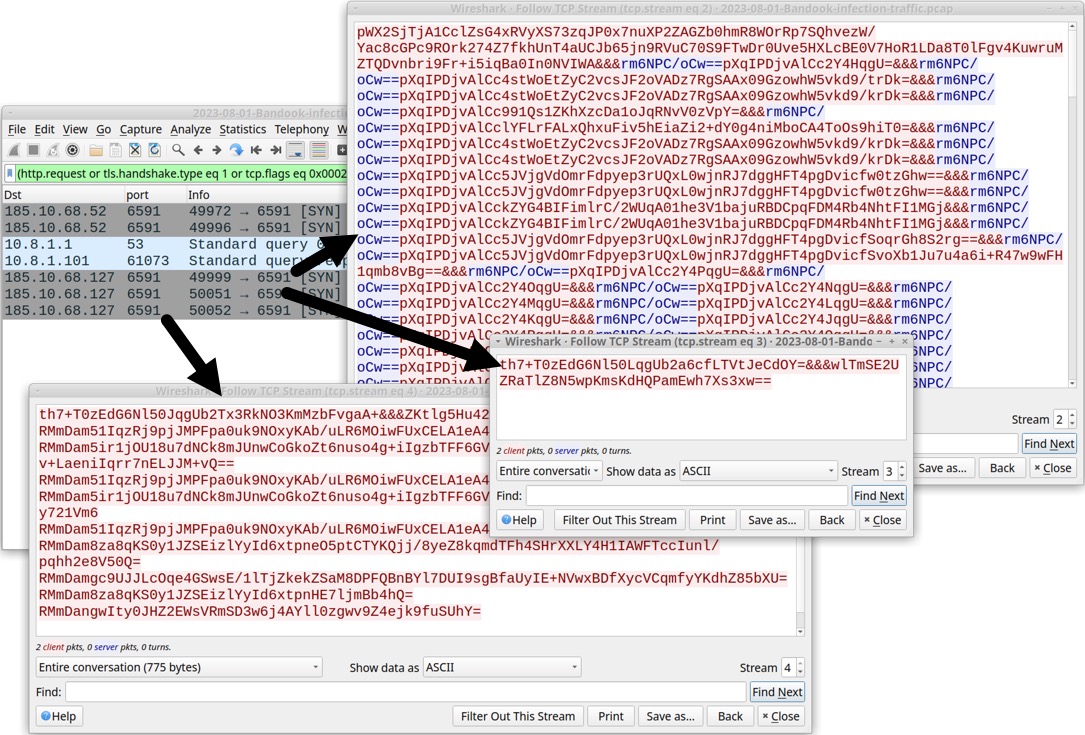This screenshot has height=735, width=1085.
Task: Click Save as in stream 4 window
Action: [670, 716]
